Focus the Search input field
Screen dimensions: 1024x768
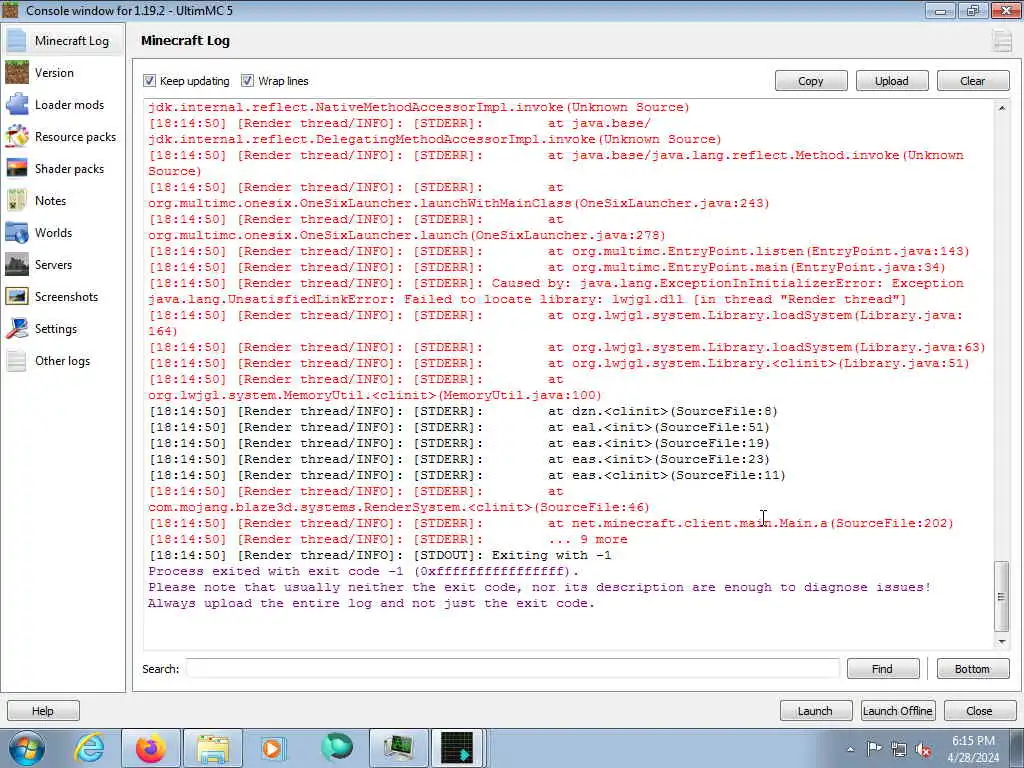[x=513, y=669]
